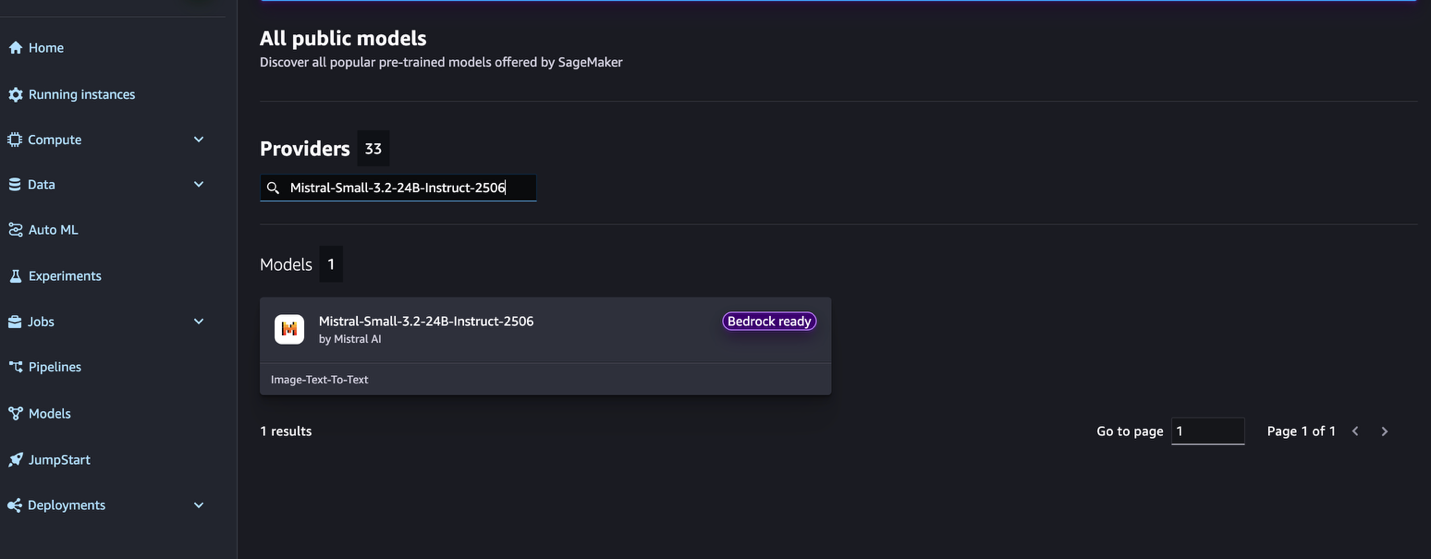Viewport: 1431px width, 559px height.
Task: Open the Mistral-Small-3.2-24B-Instruct-2506 model link
Action: pos(426,321)
